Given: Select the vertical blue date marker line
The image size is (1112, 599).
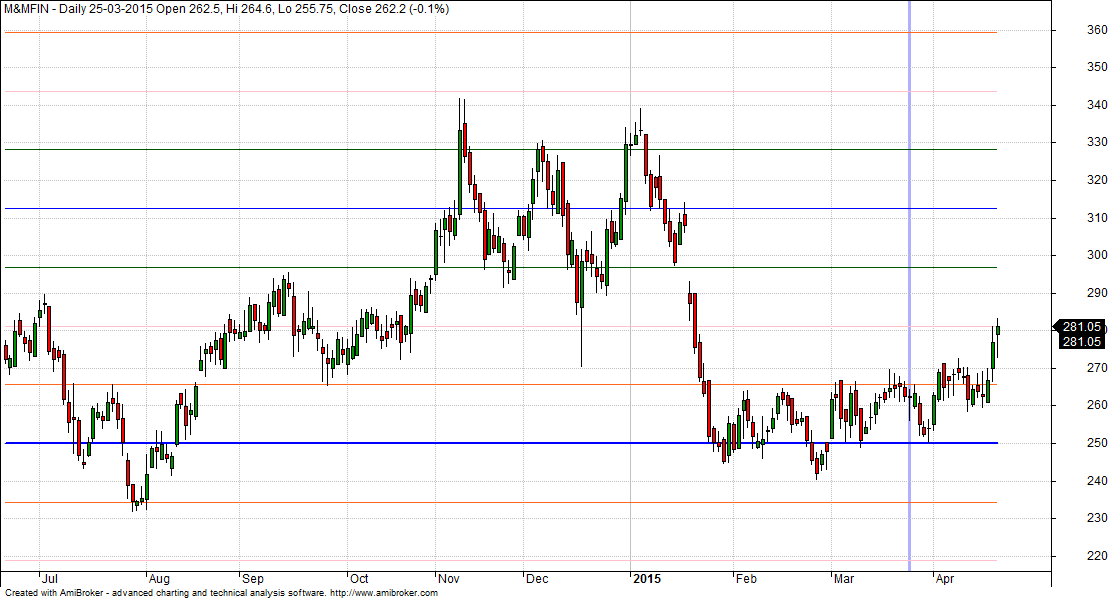Looking at the screenshot, I should click(x=909, y=300).
